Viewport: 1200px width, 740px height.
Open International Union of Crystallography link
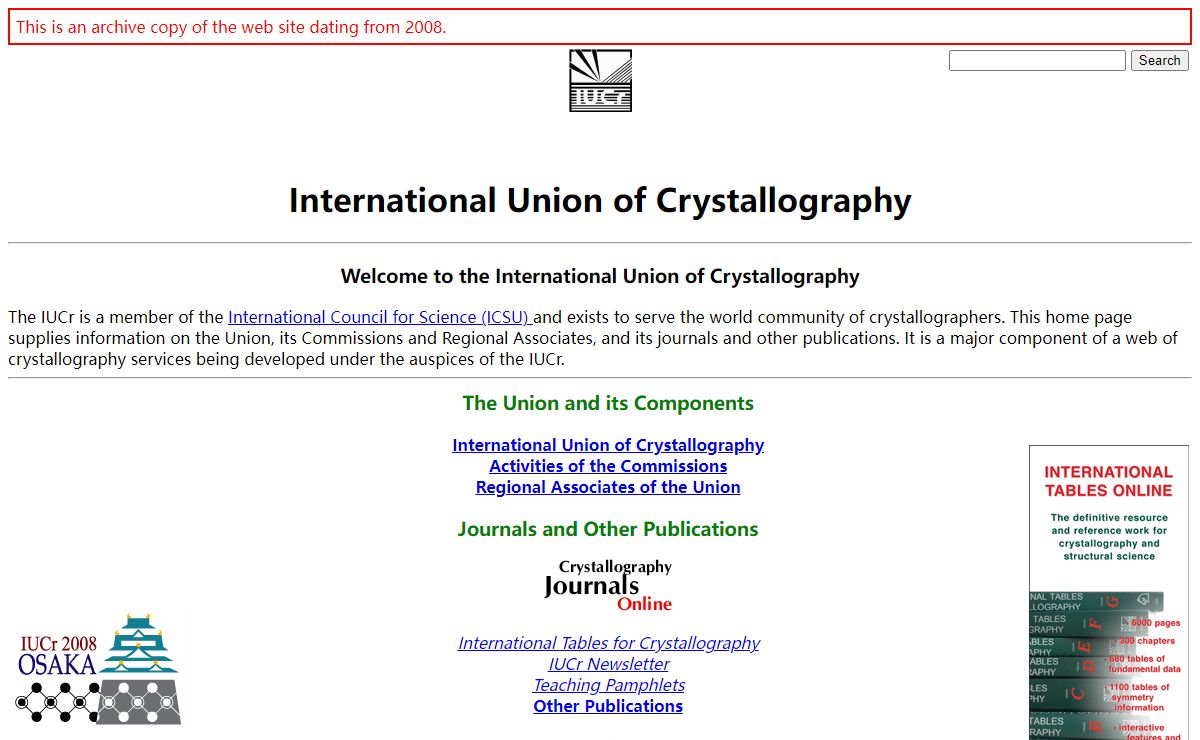pyautogui.click(x=608, y=445)
